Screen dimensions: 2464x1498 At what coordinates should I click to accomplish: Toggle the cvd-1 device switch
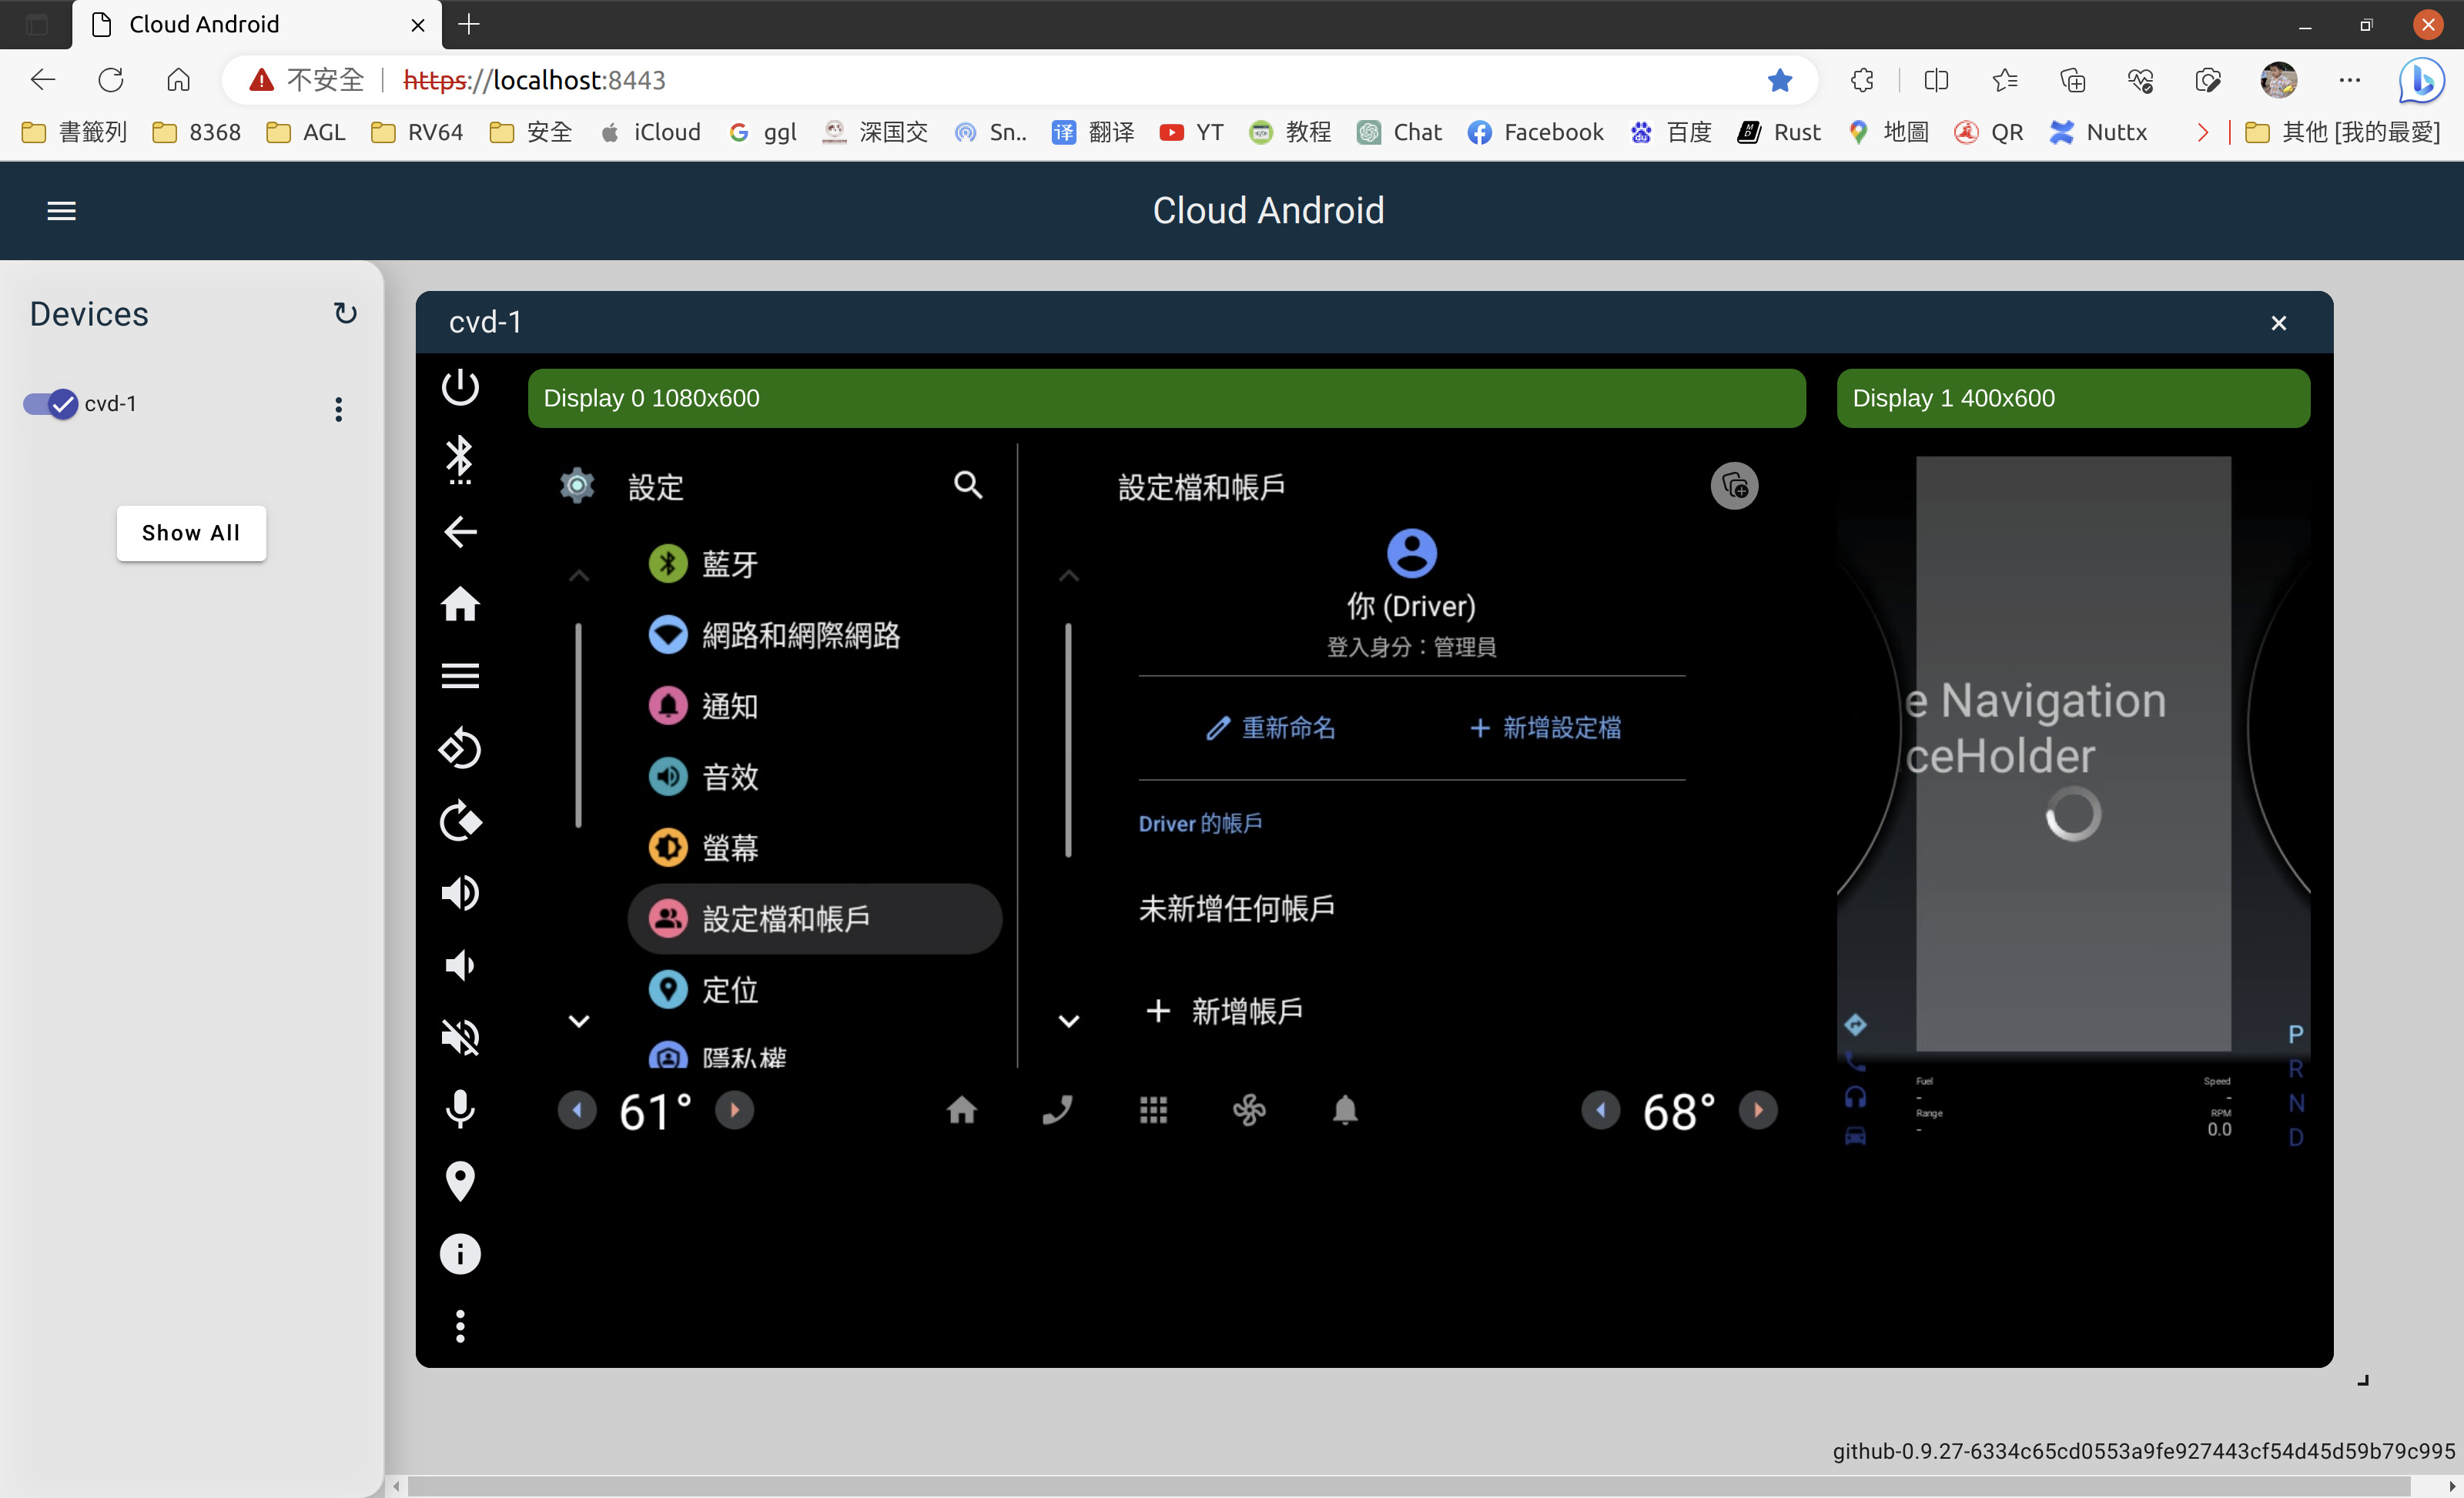50,403
